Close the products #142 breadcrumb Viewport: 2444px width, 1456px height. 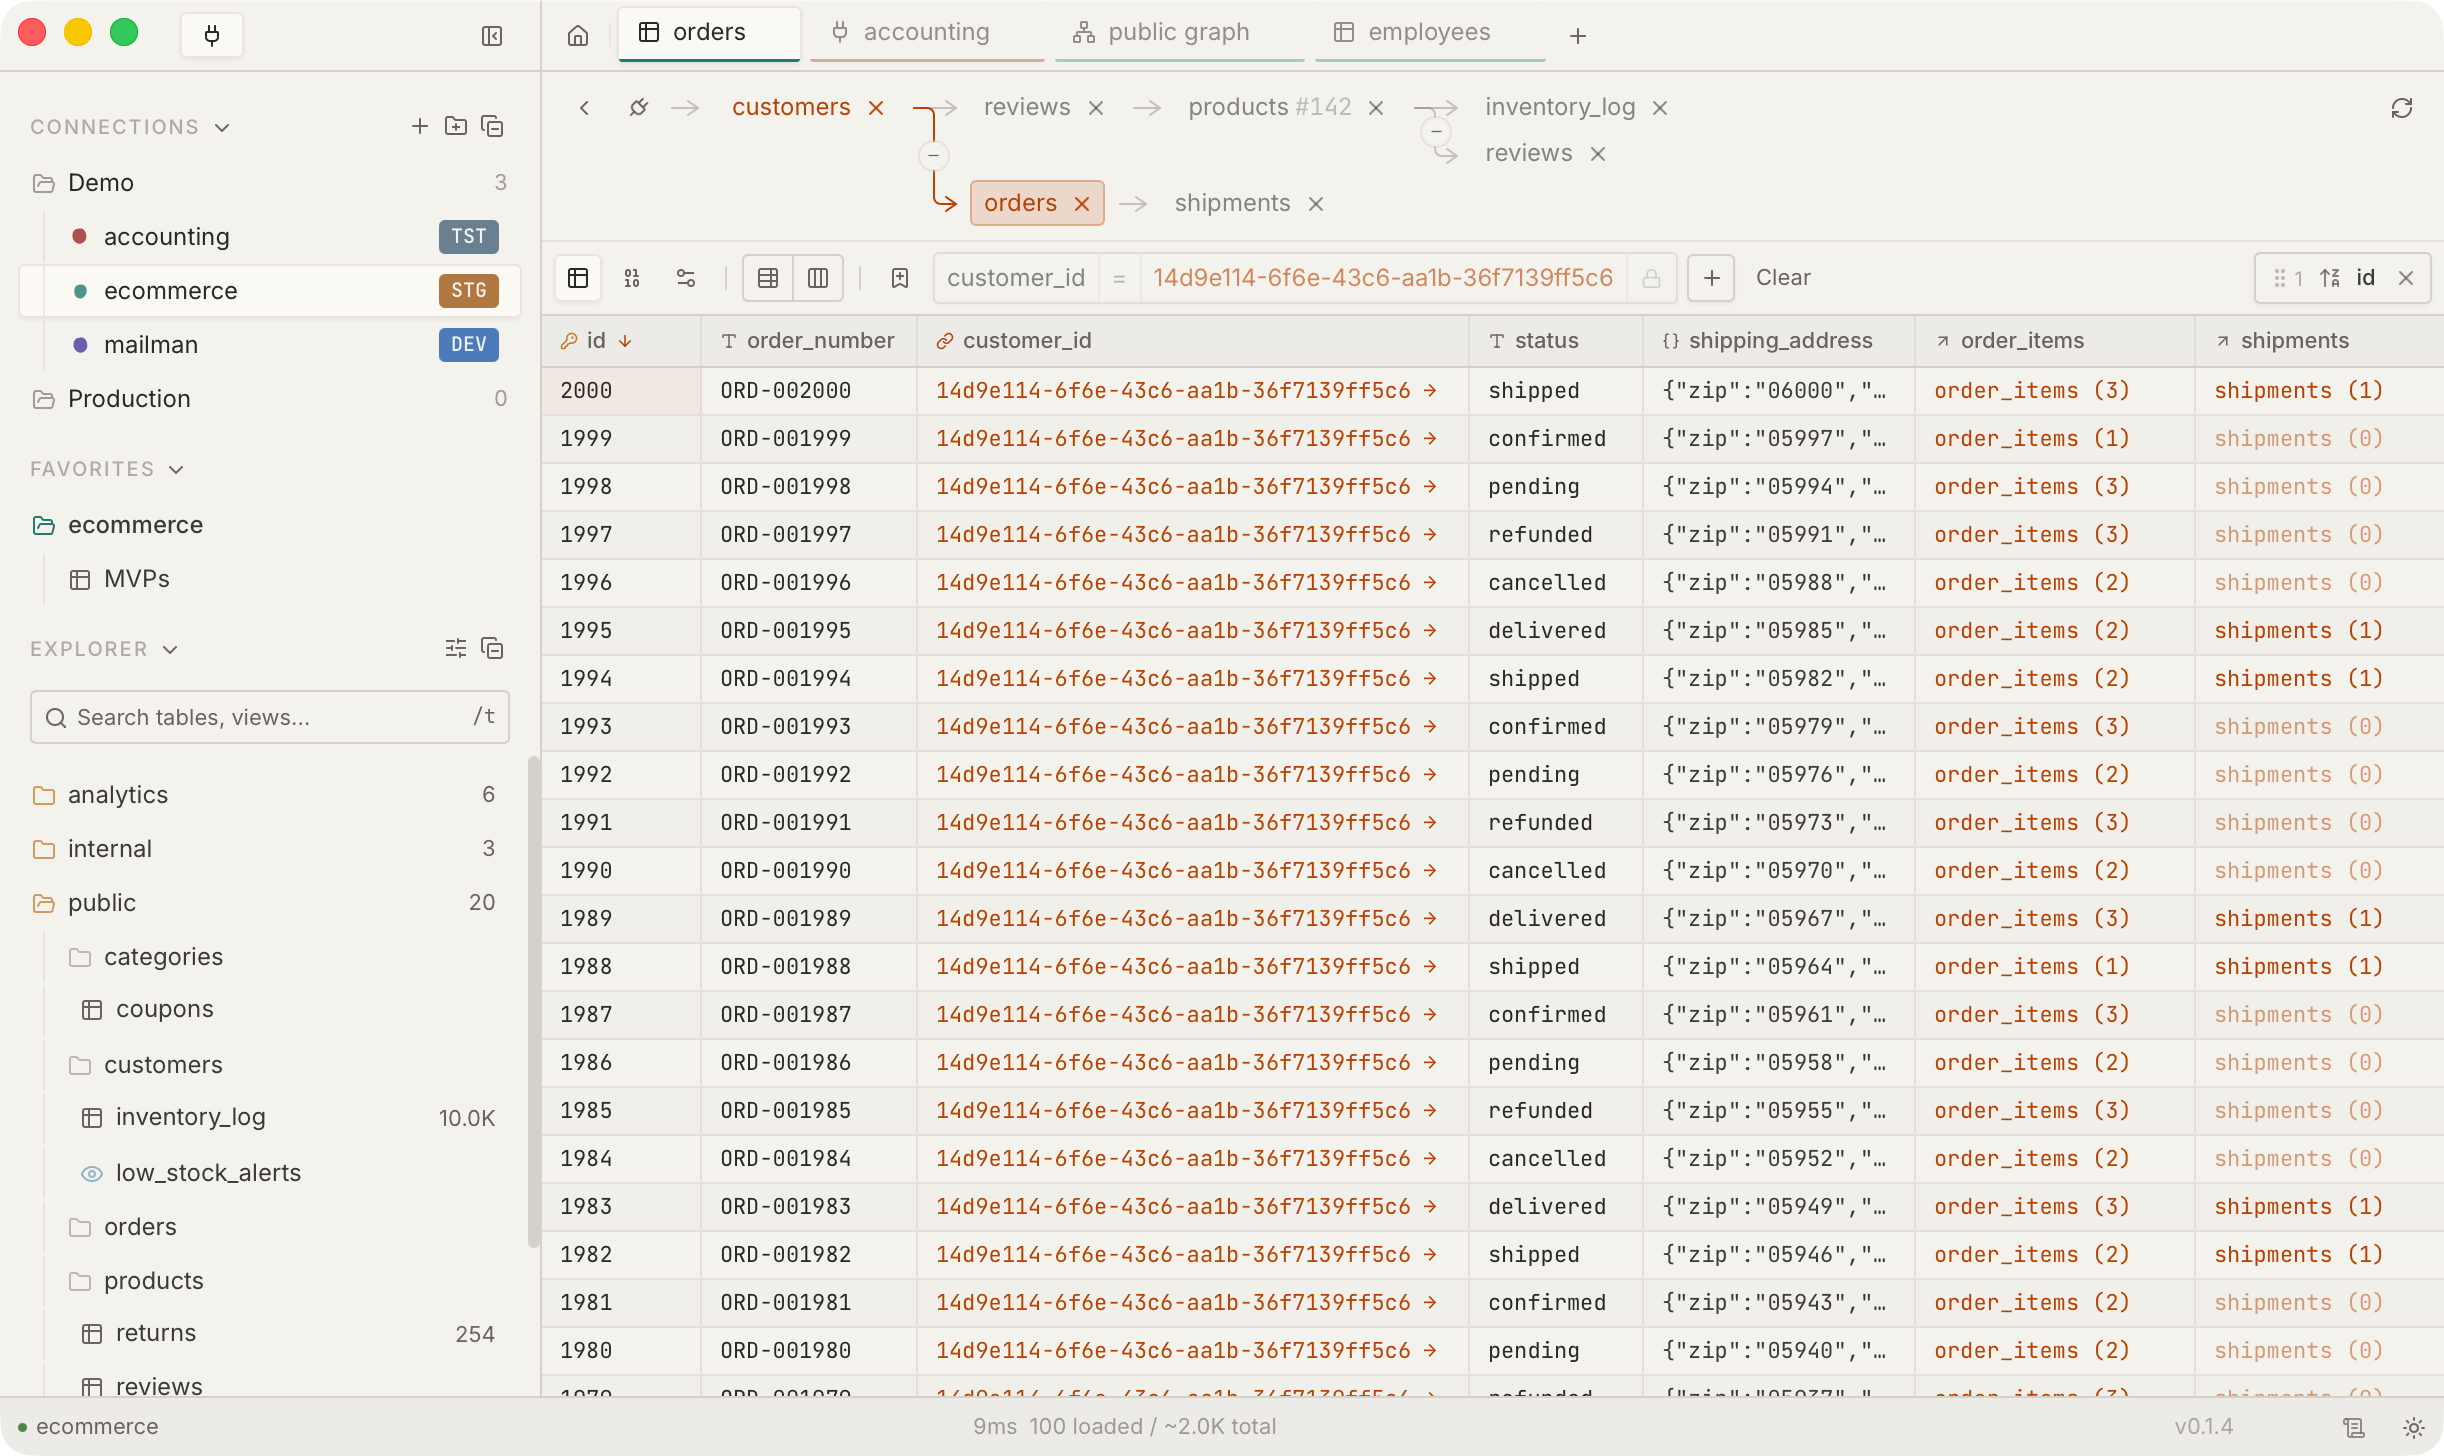[x=1376, y=107]
